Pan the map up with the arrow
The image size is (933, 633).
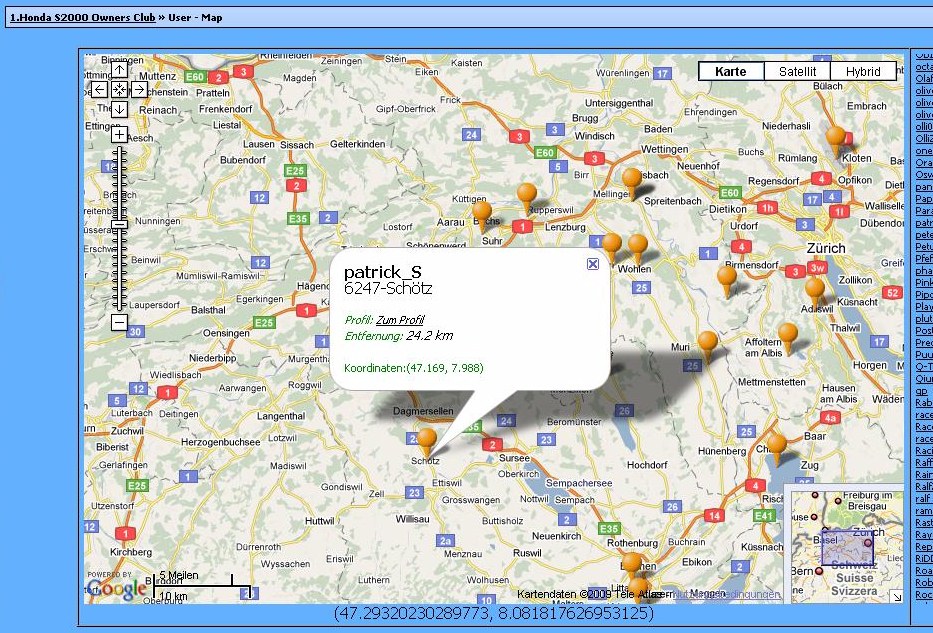[x=119, y=70]
